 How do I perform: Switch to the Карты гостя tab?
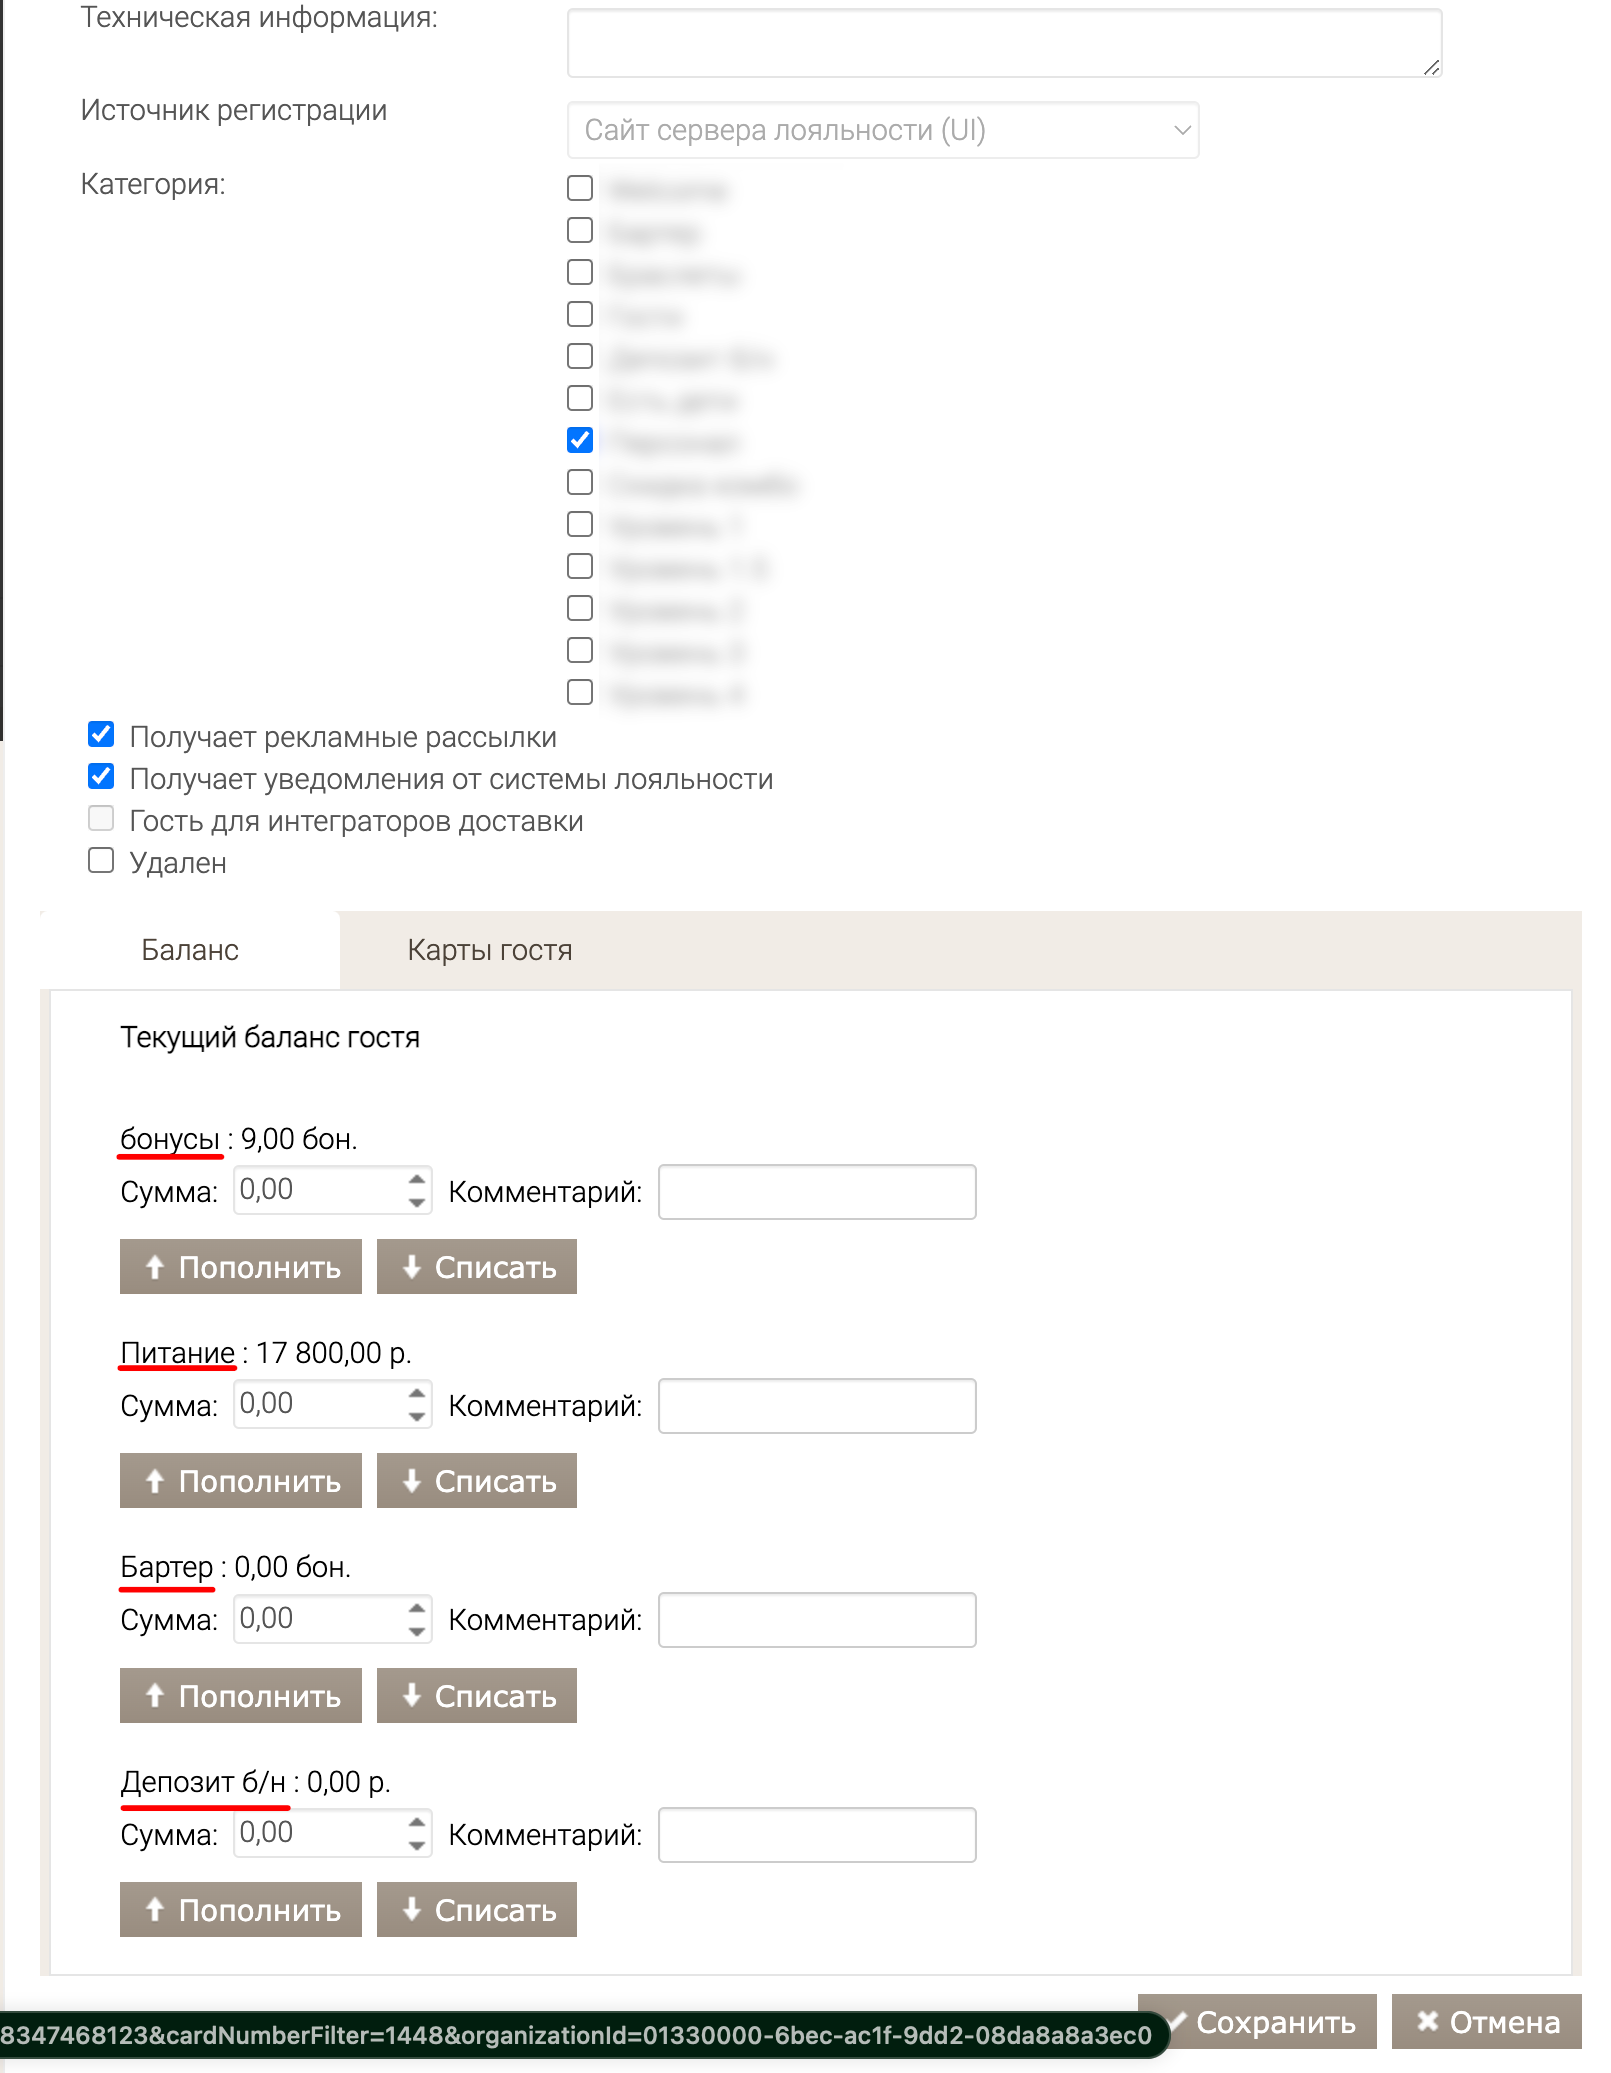coord(490,950)
